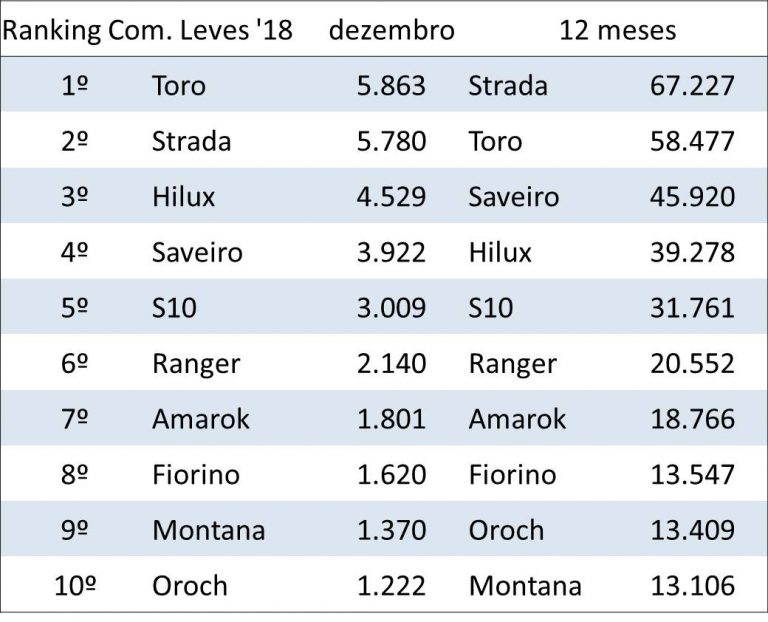This screenshot has width=768, height=622.
Task: Select the 10º rank cell
Action: pyautogui.click(x=74, y=585)
